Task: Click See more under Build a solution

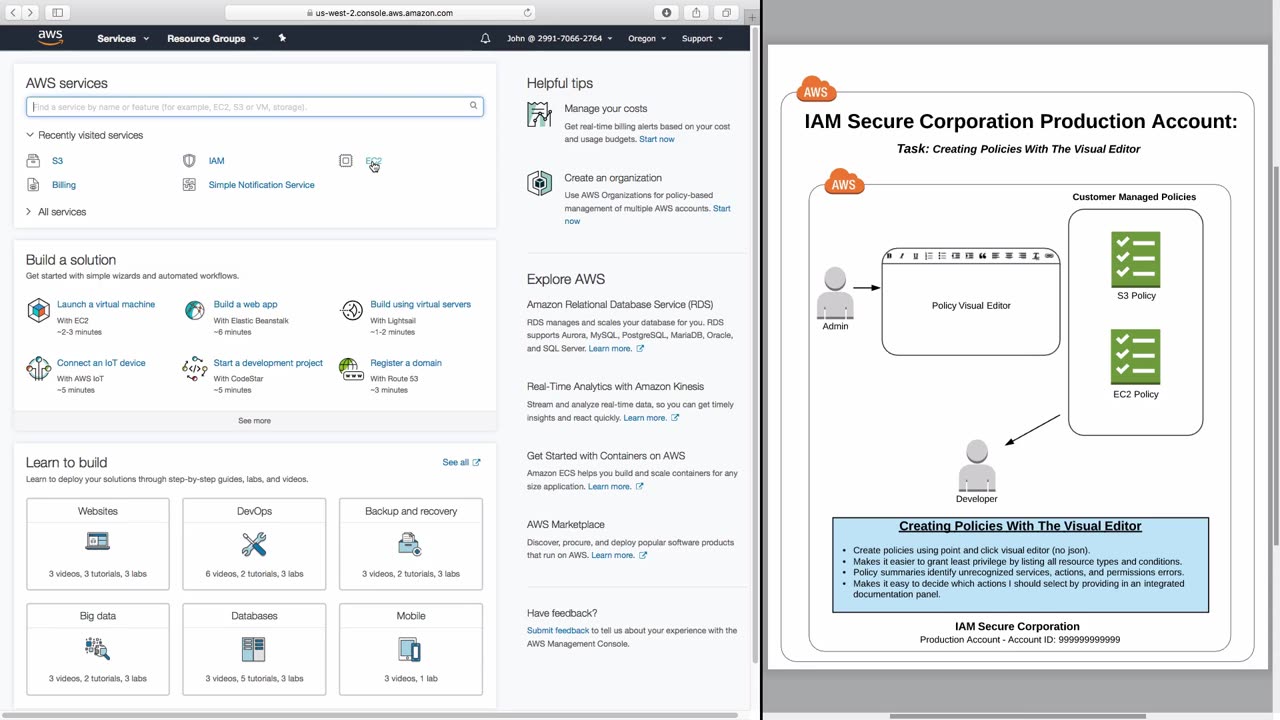Action: (254, 421)
